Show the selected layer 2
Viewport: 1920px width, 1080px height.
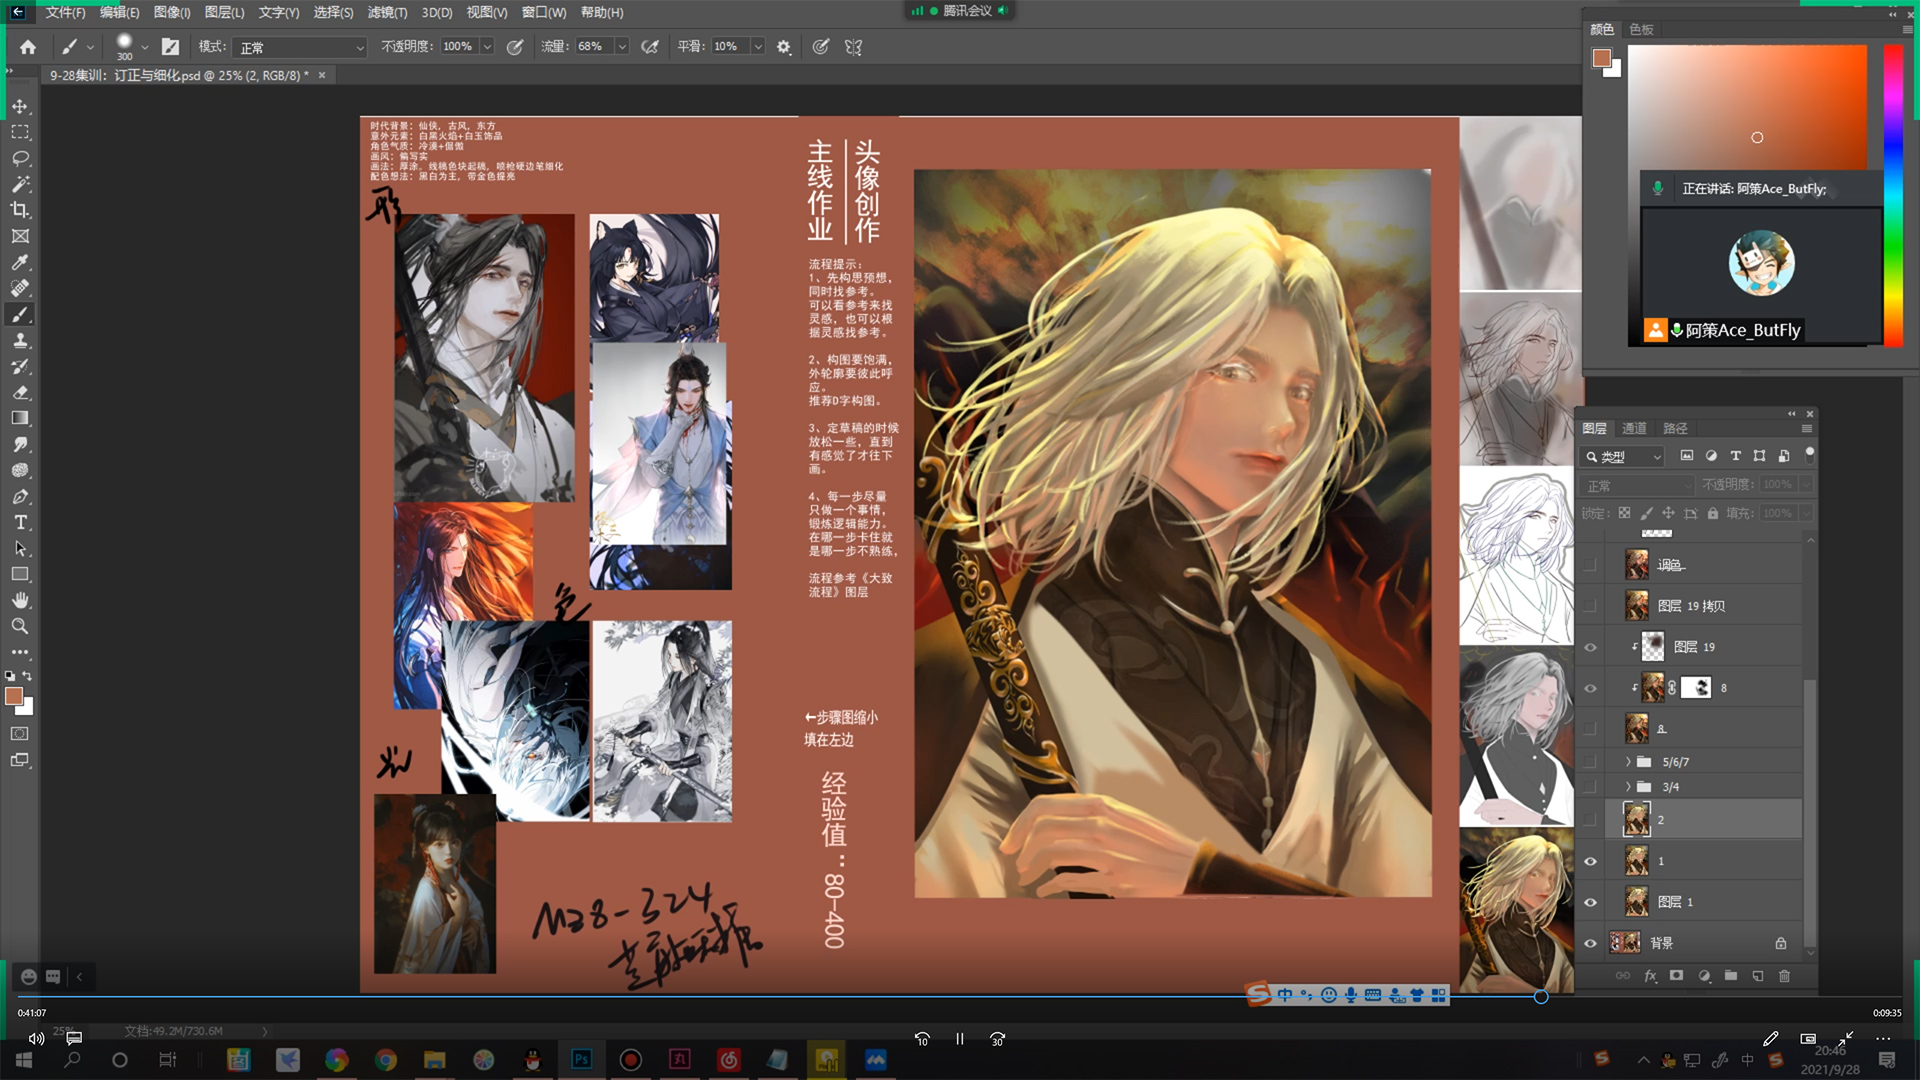click(1590, 820)
